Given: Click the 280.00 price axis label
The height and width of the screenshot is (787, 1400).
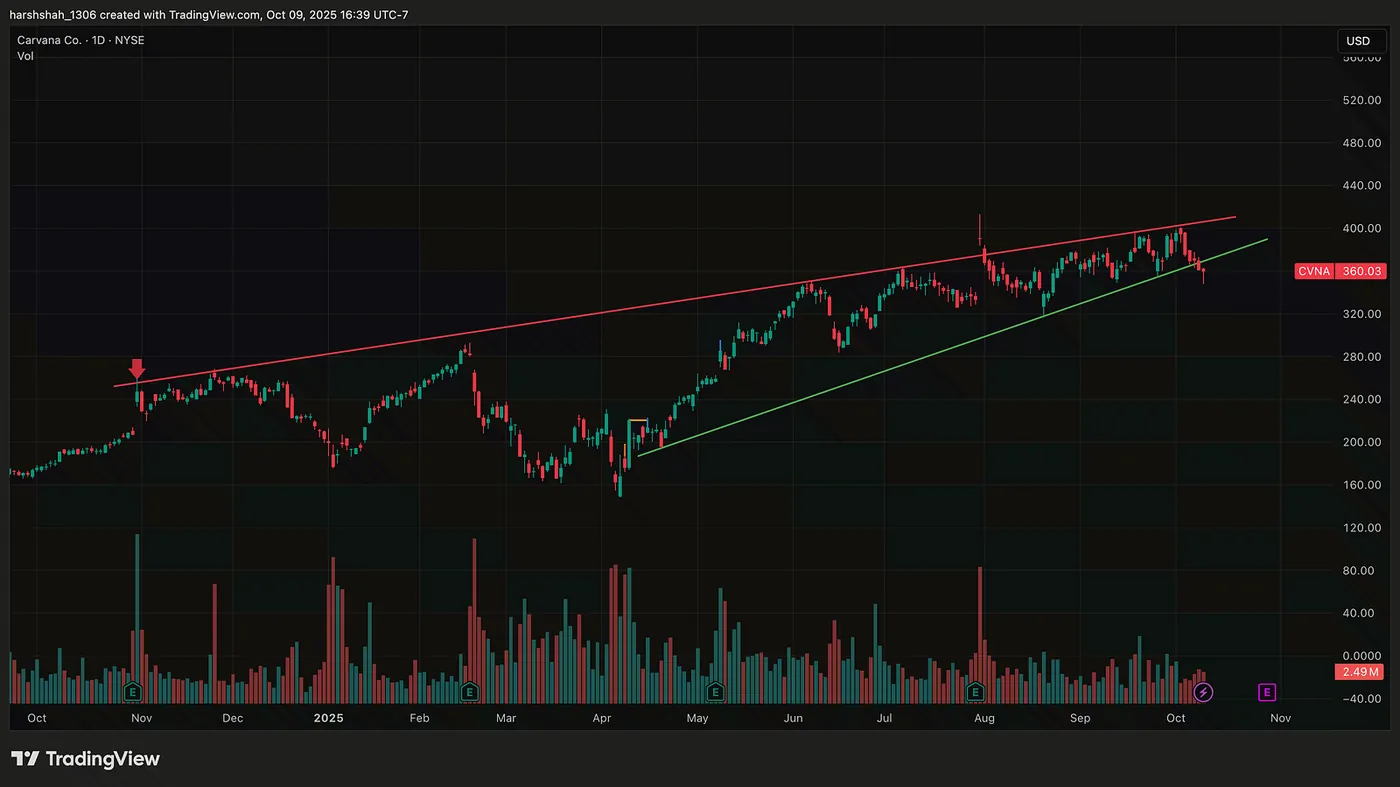Looking at the screenshot, I should click(1362, 357).
